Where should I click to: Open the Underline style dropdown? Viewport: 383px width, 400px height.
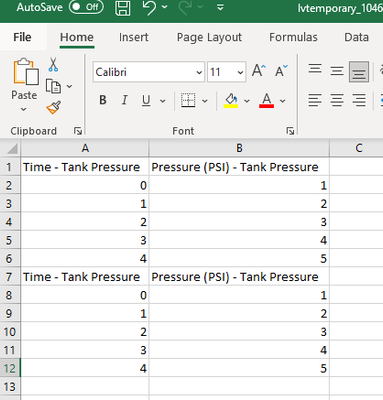(163, 100)
